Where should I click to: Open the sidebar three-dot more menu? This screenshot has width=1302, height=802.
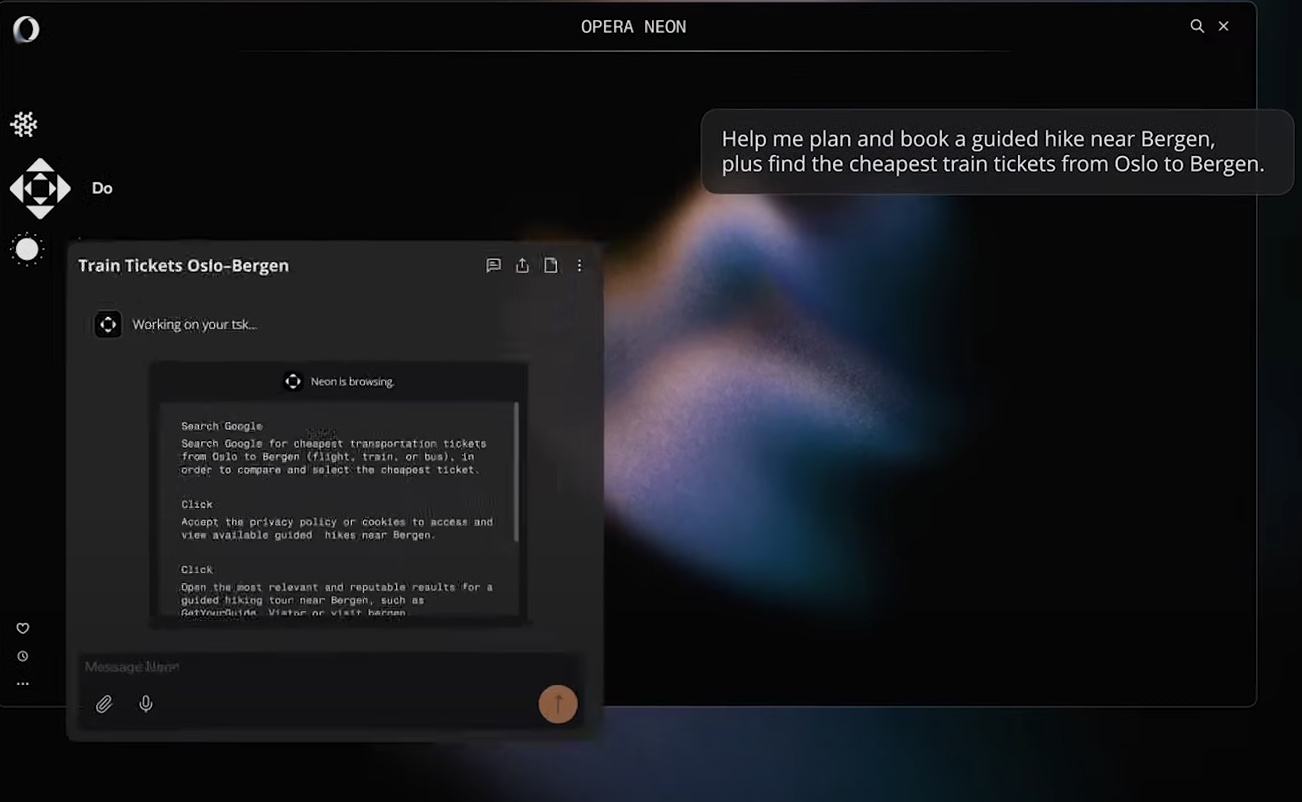tap(23, 684)
